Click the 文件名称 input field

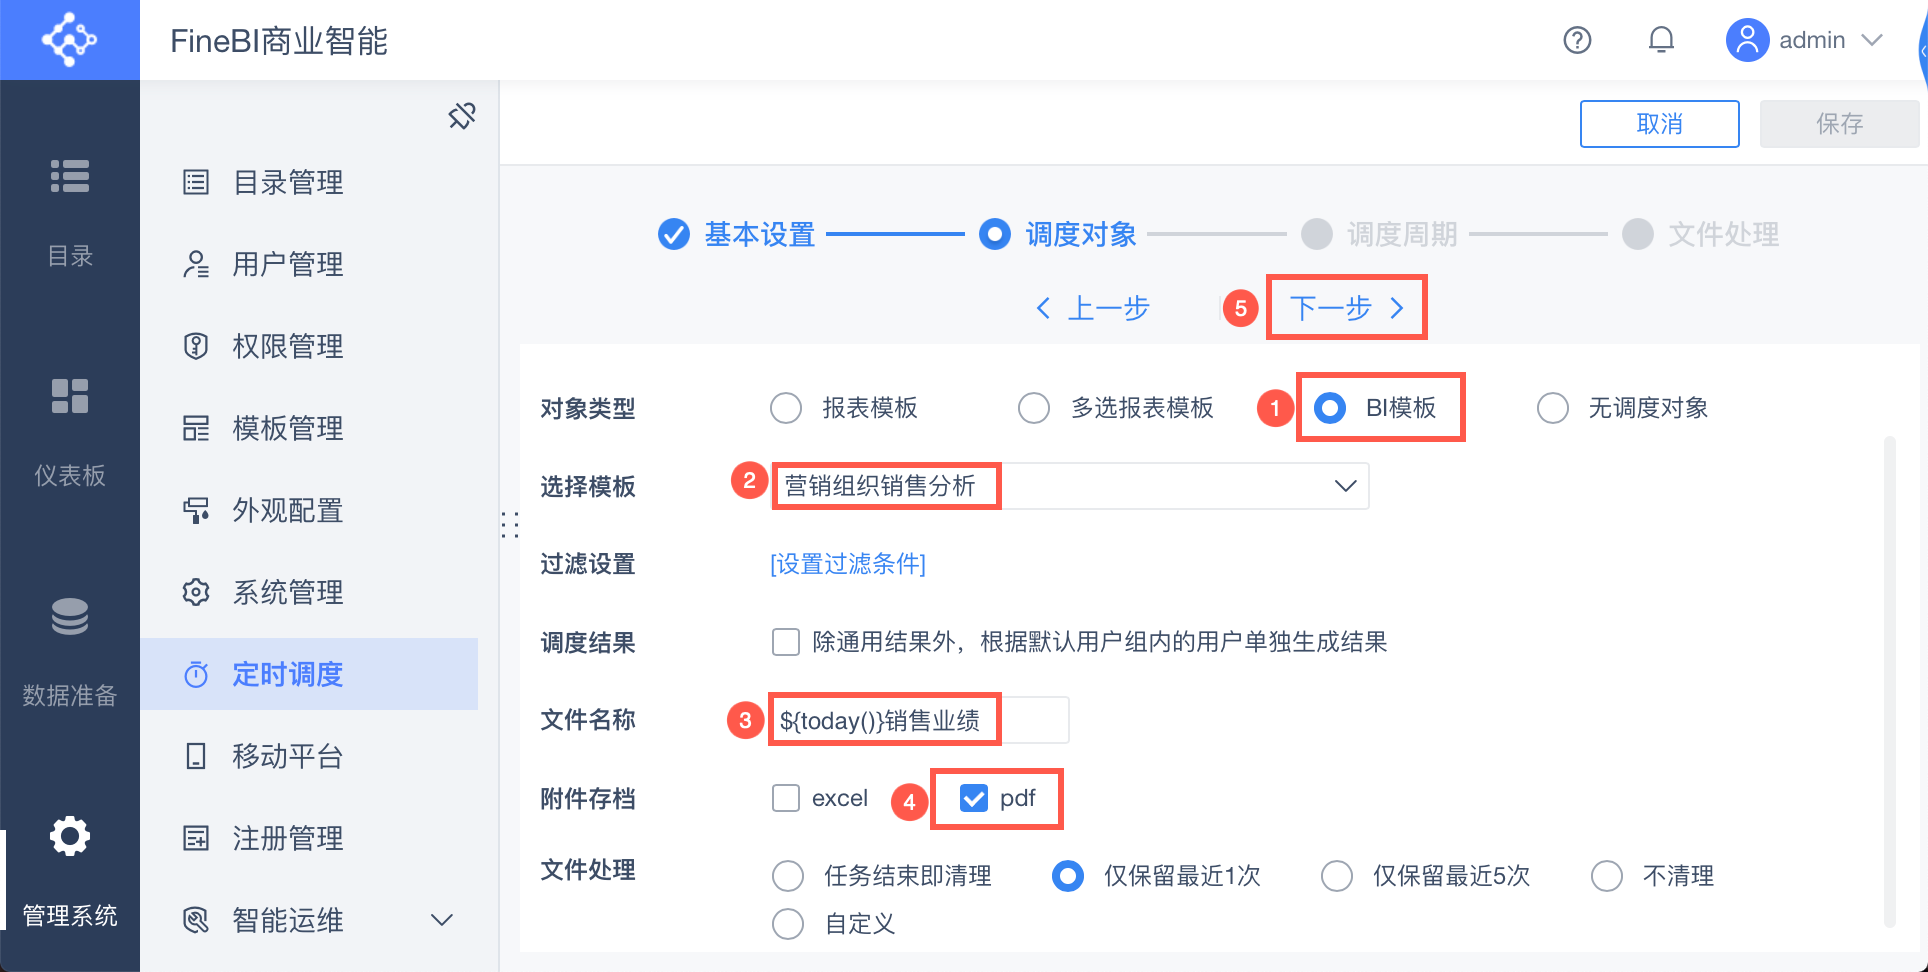pyautogui.click(x=918, y=720)
